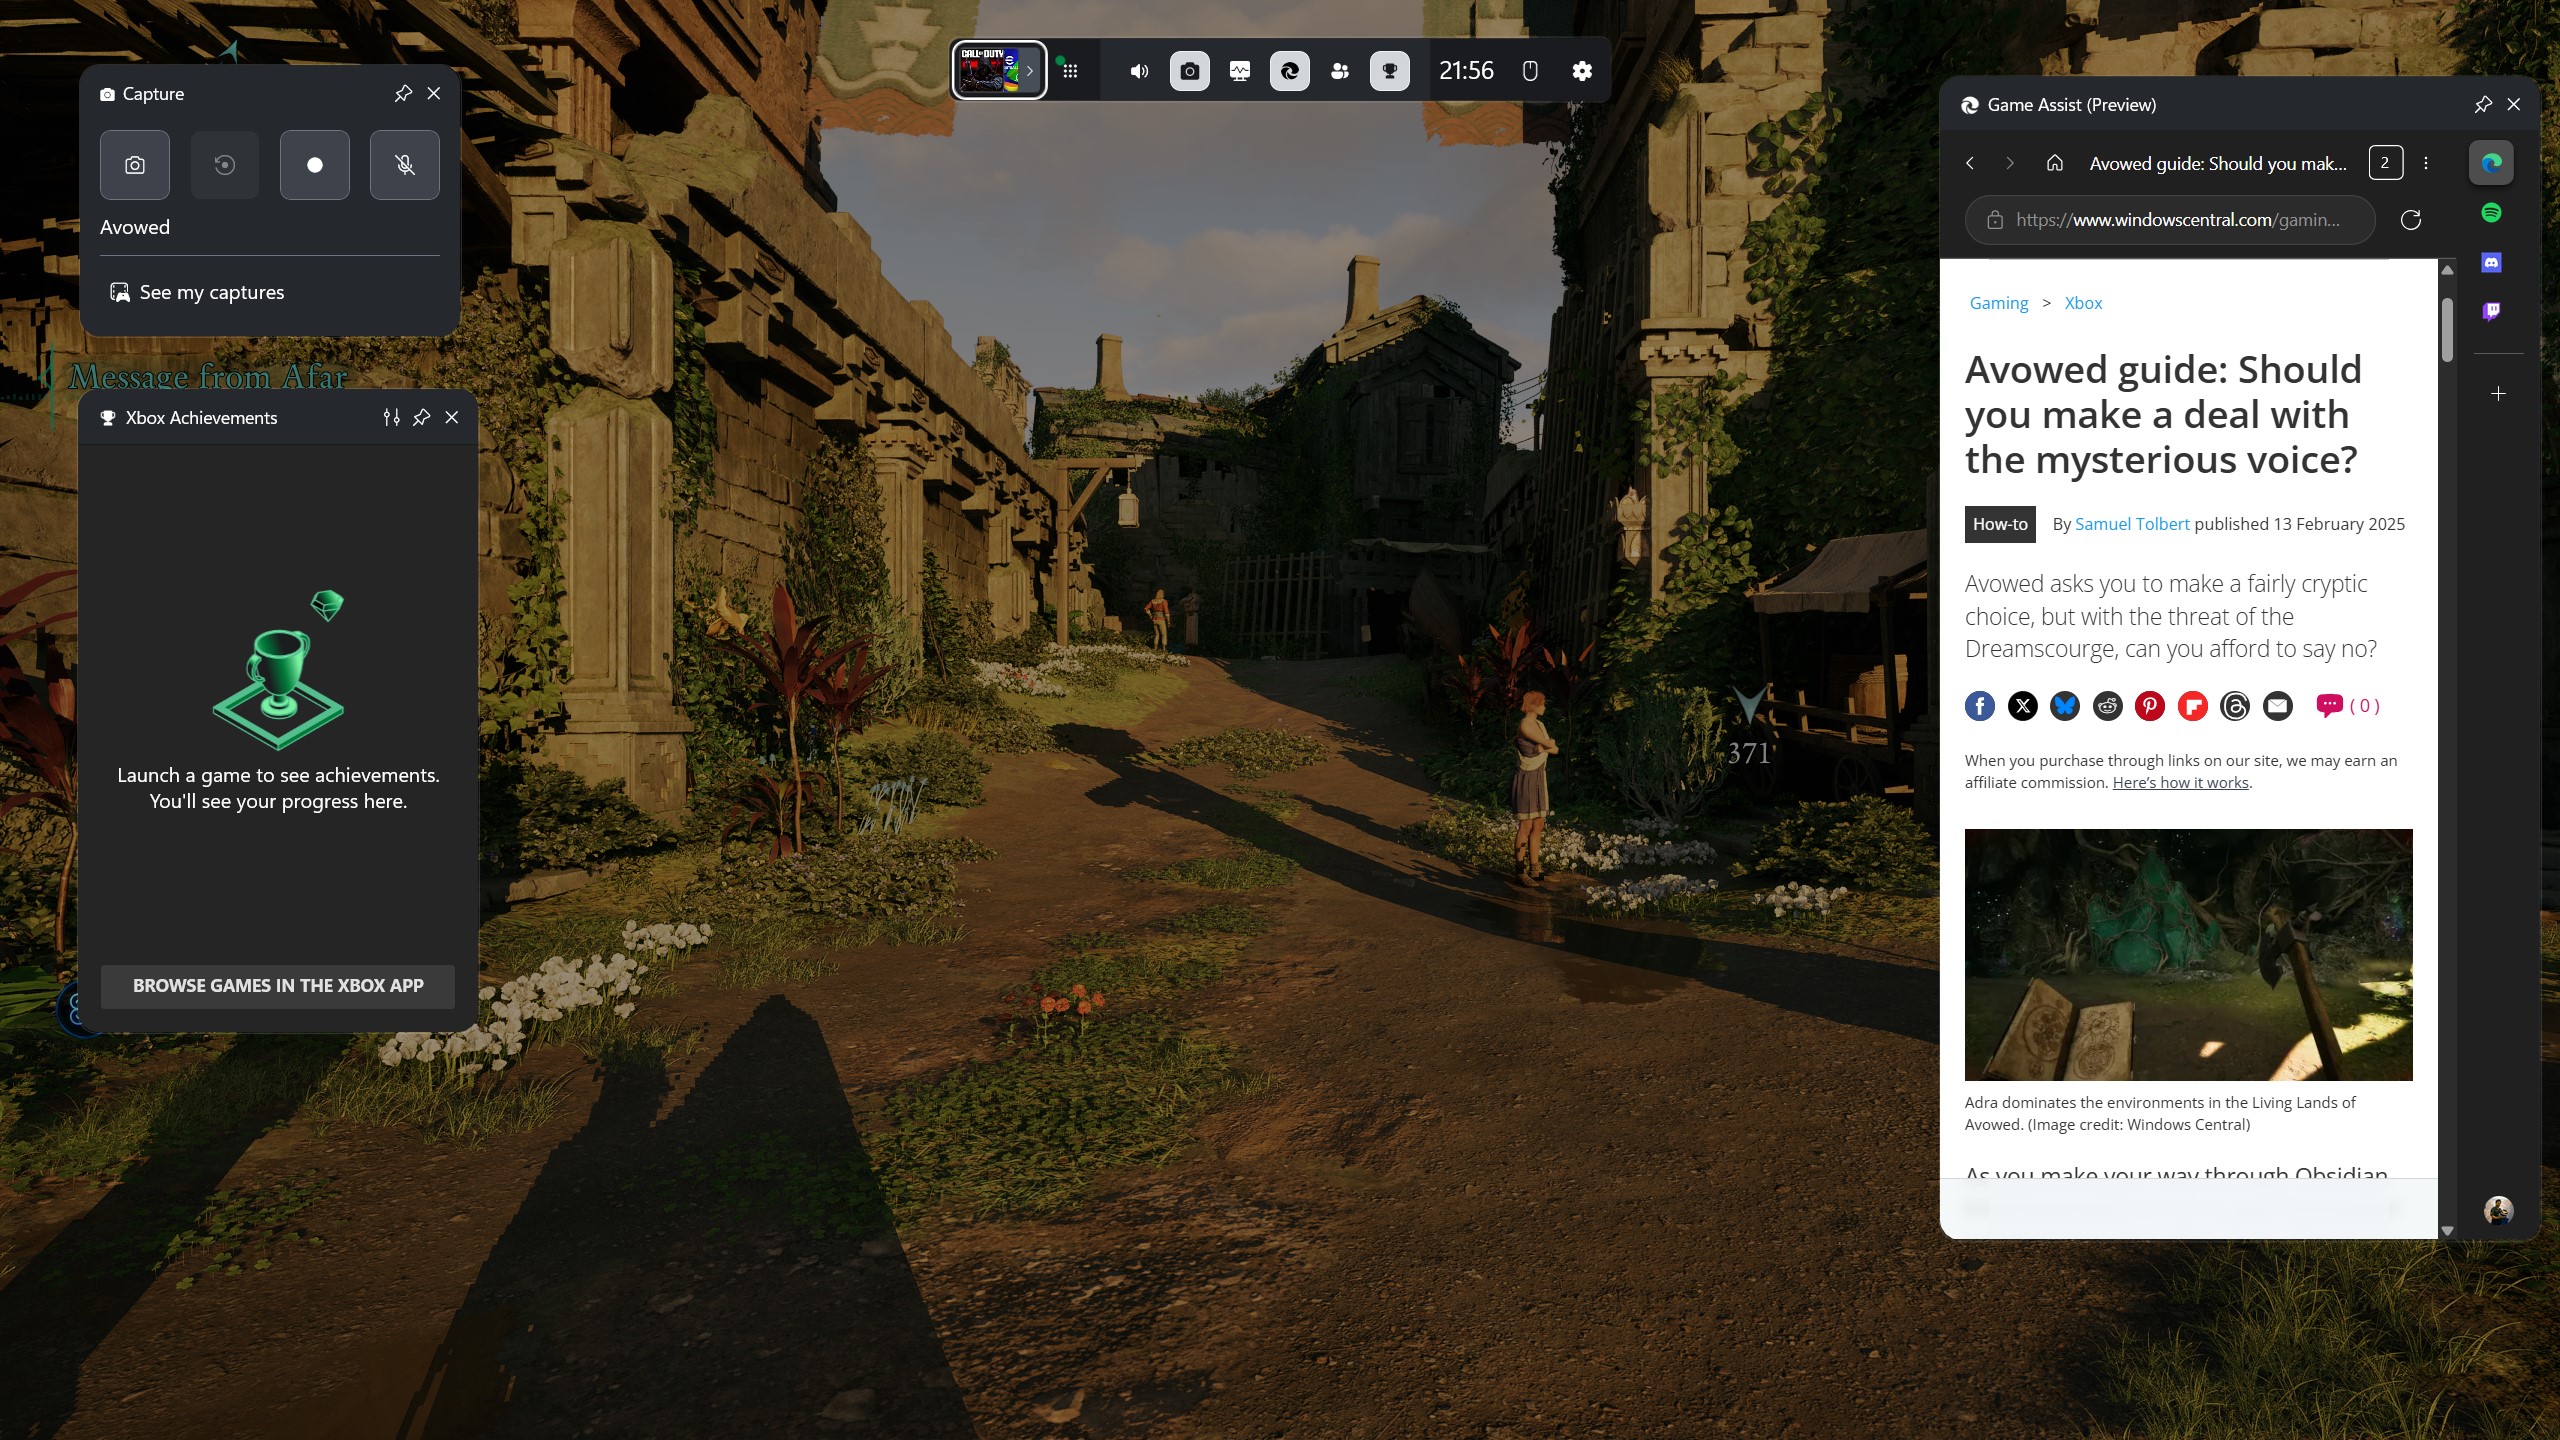This screenshot has width=2560, height=1440.
Task: Click the Game Assist Copilot icon
Action: click(x=2491, y=162)
